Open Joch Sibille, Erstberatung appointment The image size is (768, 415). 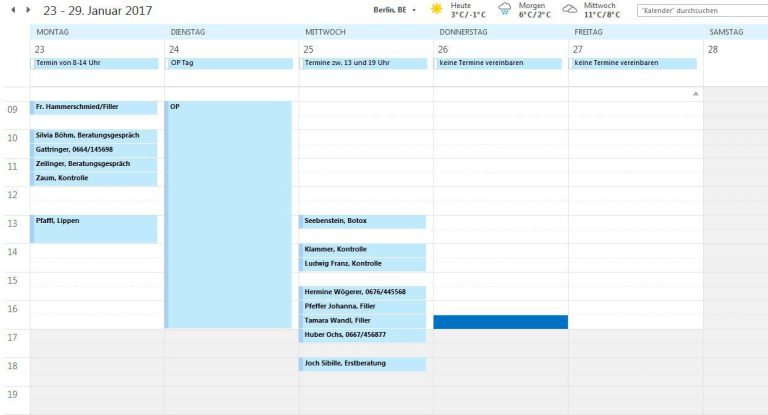pyautogui.click(x=363, y=364)
